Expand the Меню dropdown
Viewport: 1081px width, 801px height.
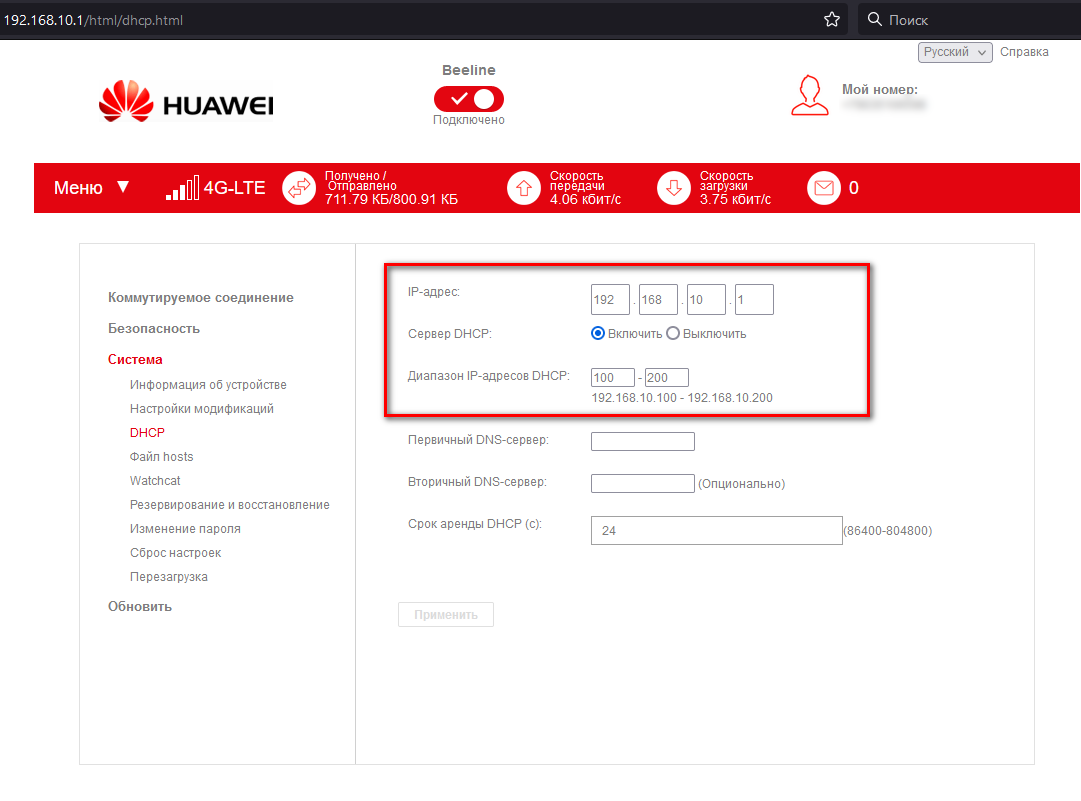(x=91, y=188)
